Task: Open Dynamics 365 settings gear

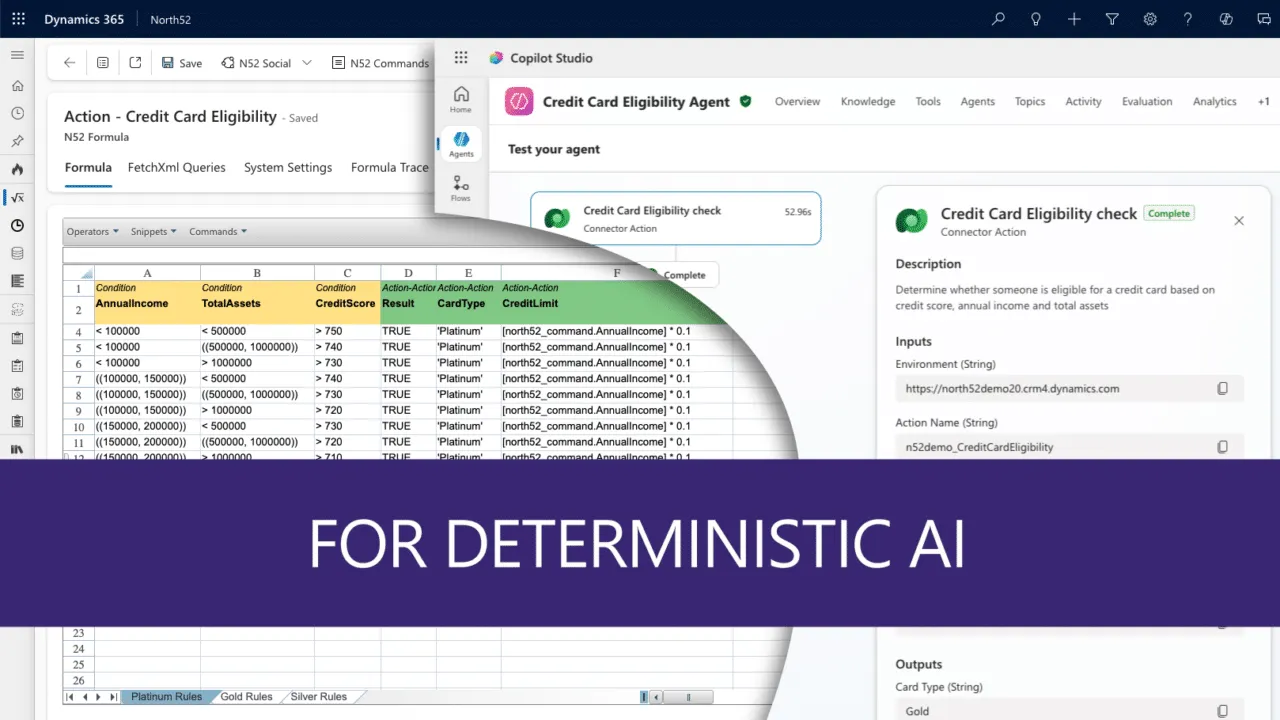Action: (x=1150, y=19)
